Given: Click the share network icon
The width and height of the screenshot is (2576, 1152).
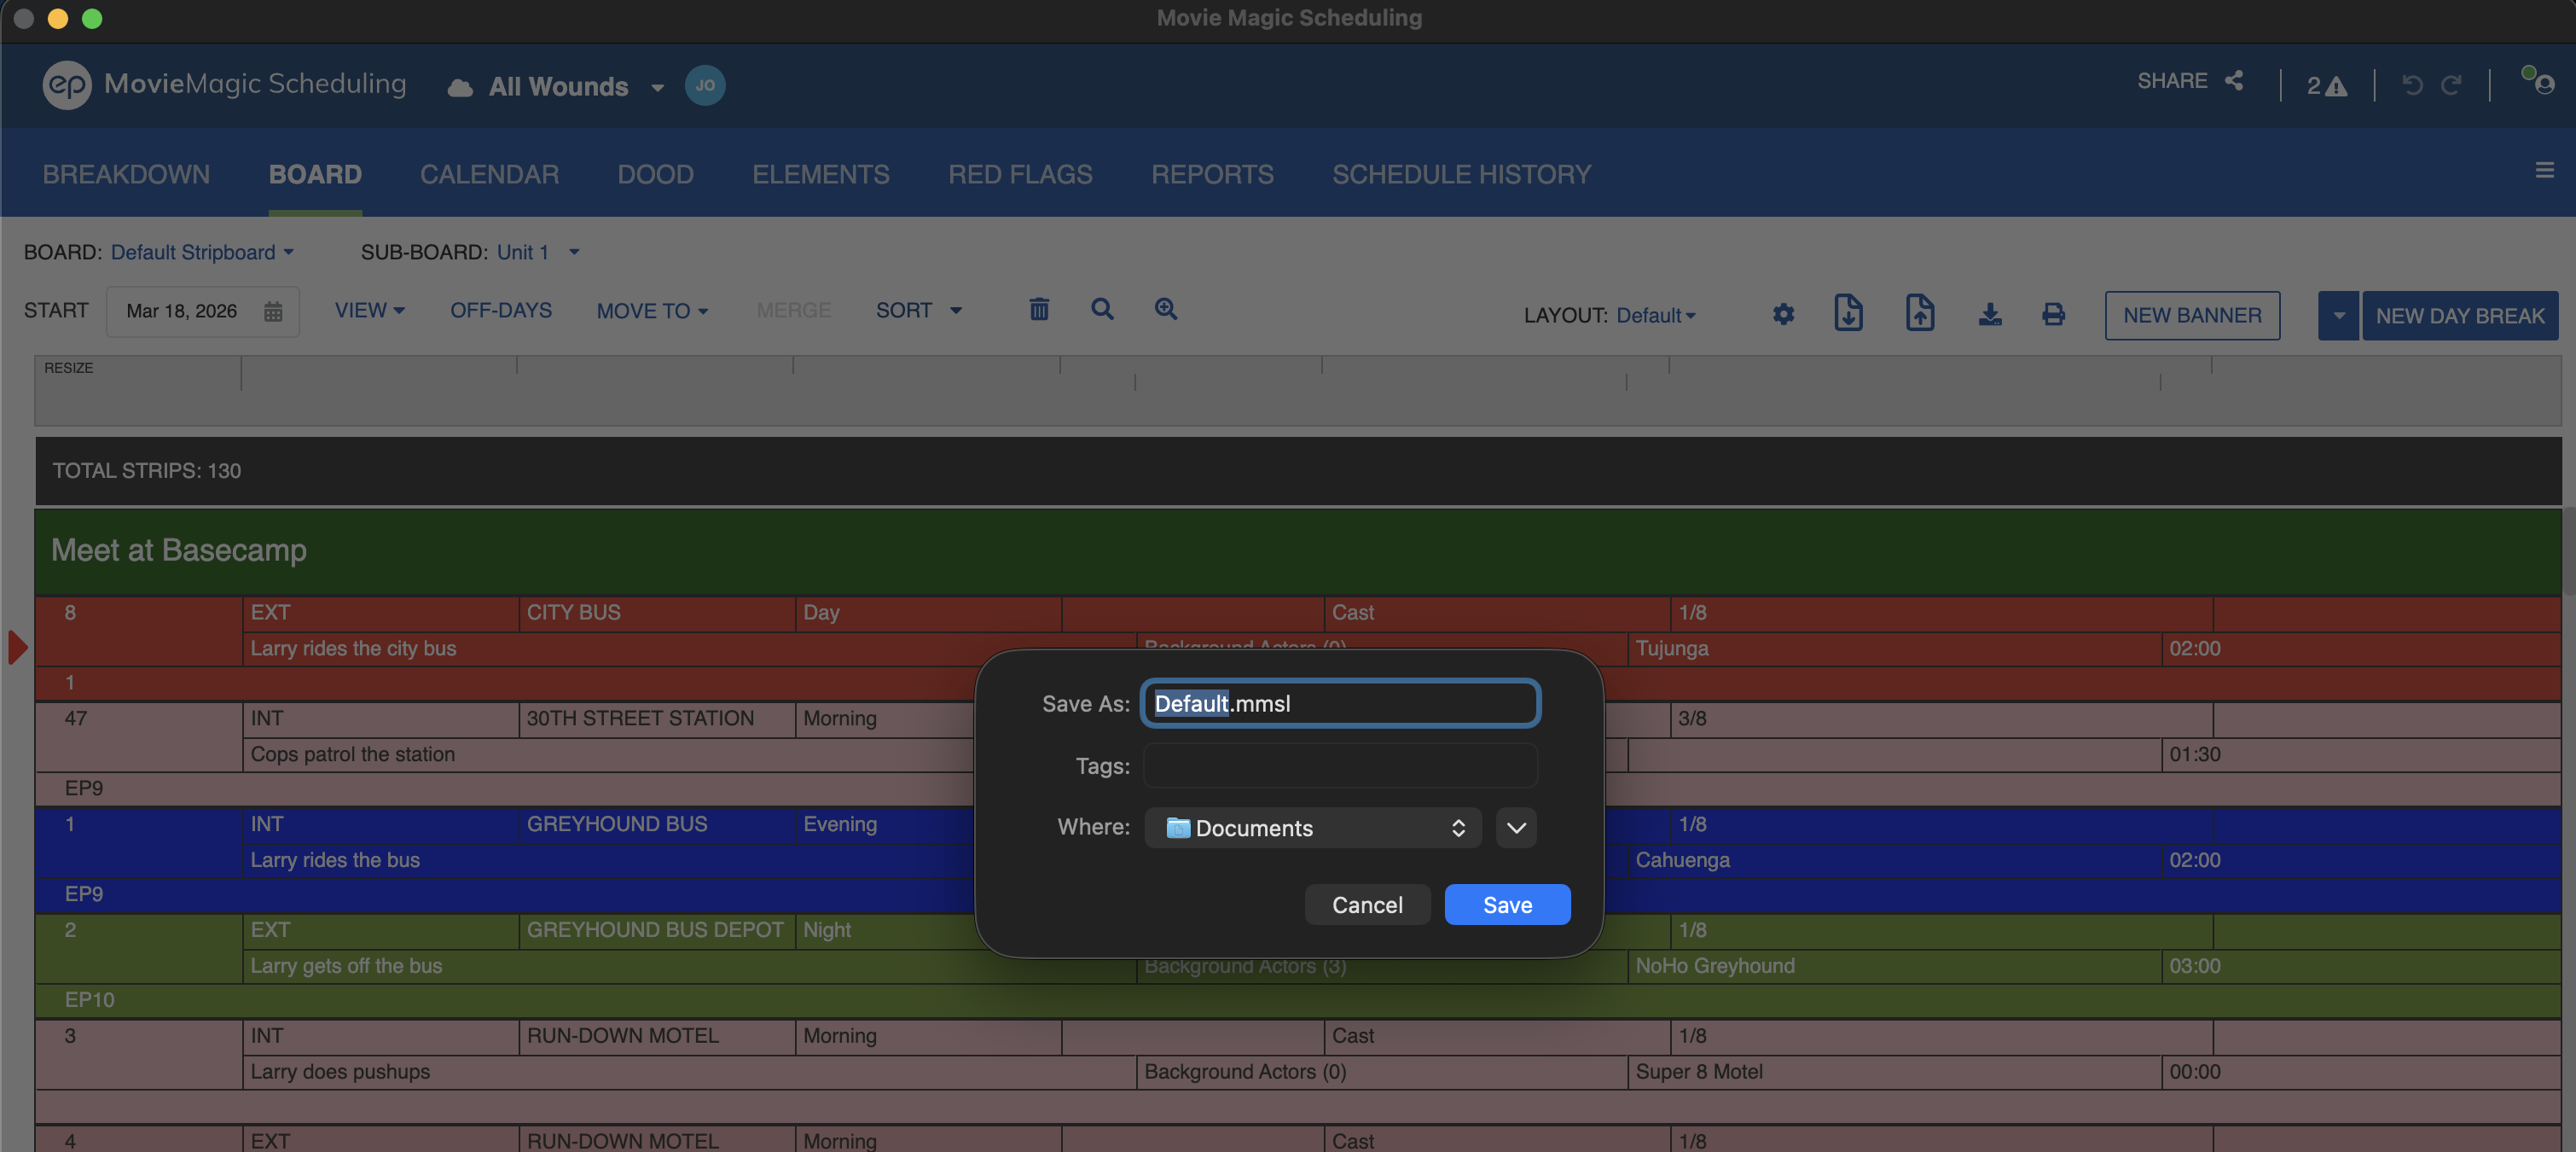Looking at the screenshot, I should tap(2234, 81).
